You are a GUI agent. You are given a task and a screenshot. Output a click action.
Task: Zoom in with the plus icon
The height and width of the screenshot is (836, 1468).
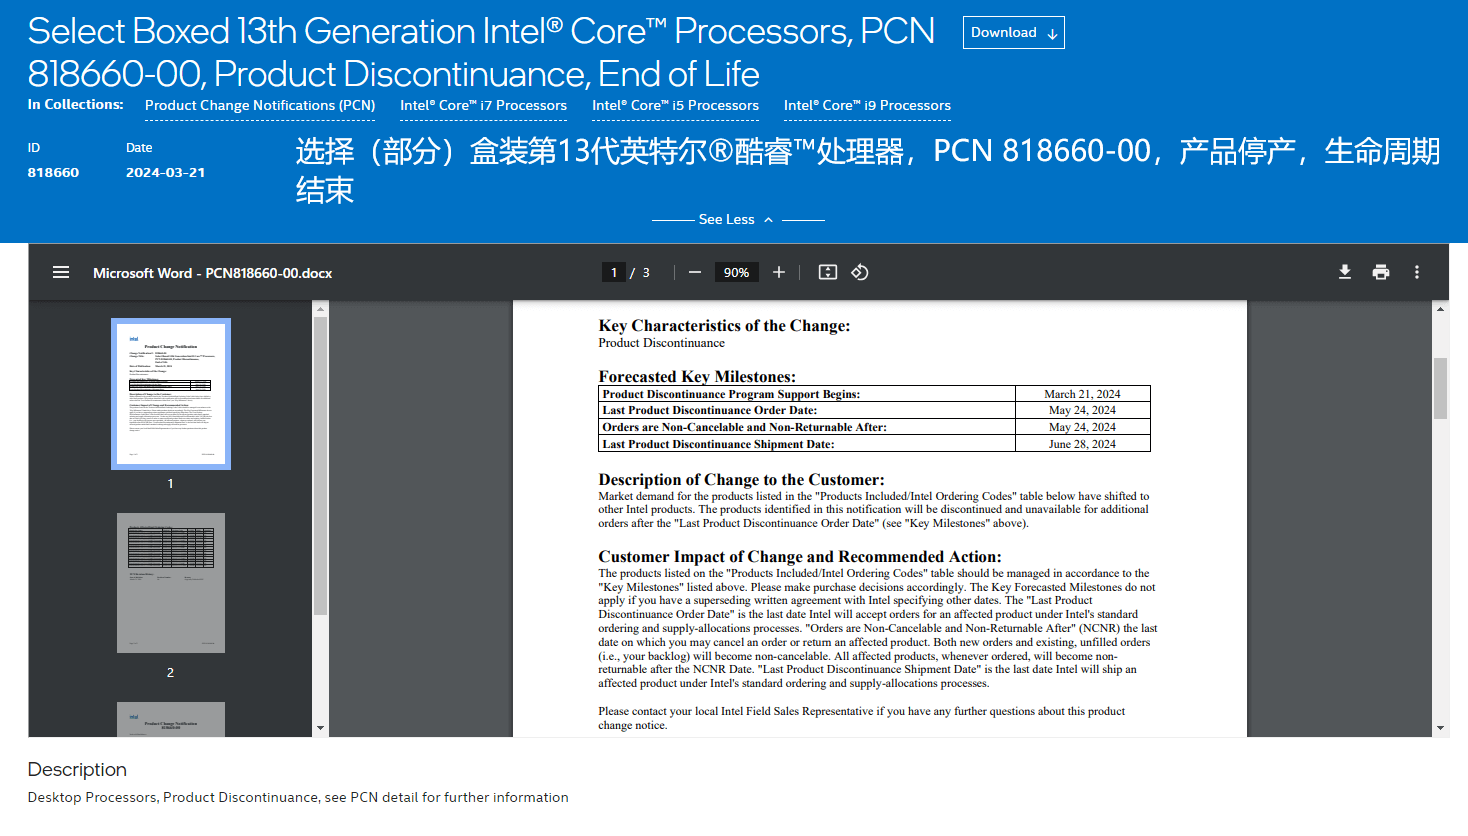pyautogui.click(x=779, y=272)
